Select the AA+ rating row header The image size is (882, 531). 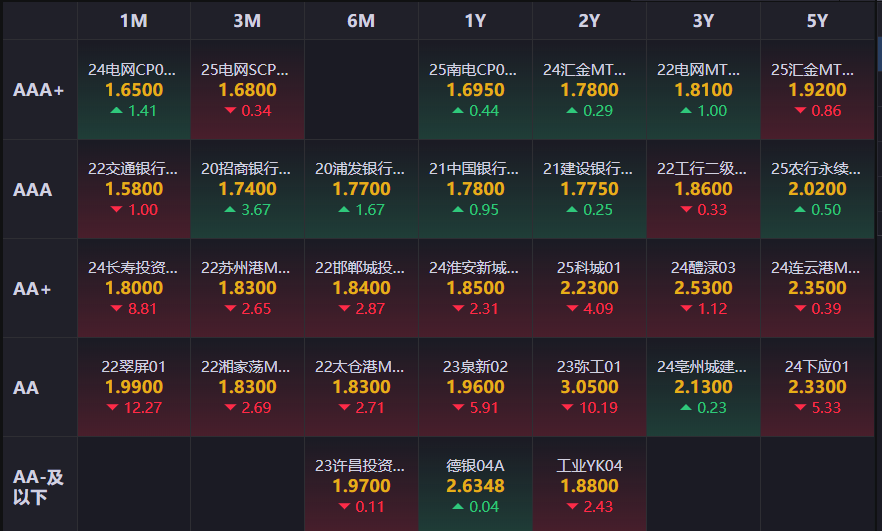pyautogui.click(x=33, y=289)
